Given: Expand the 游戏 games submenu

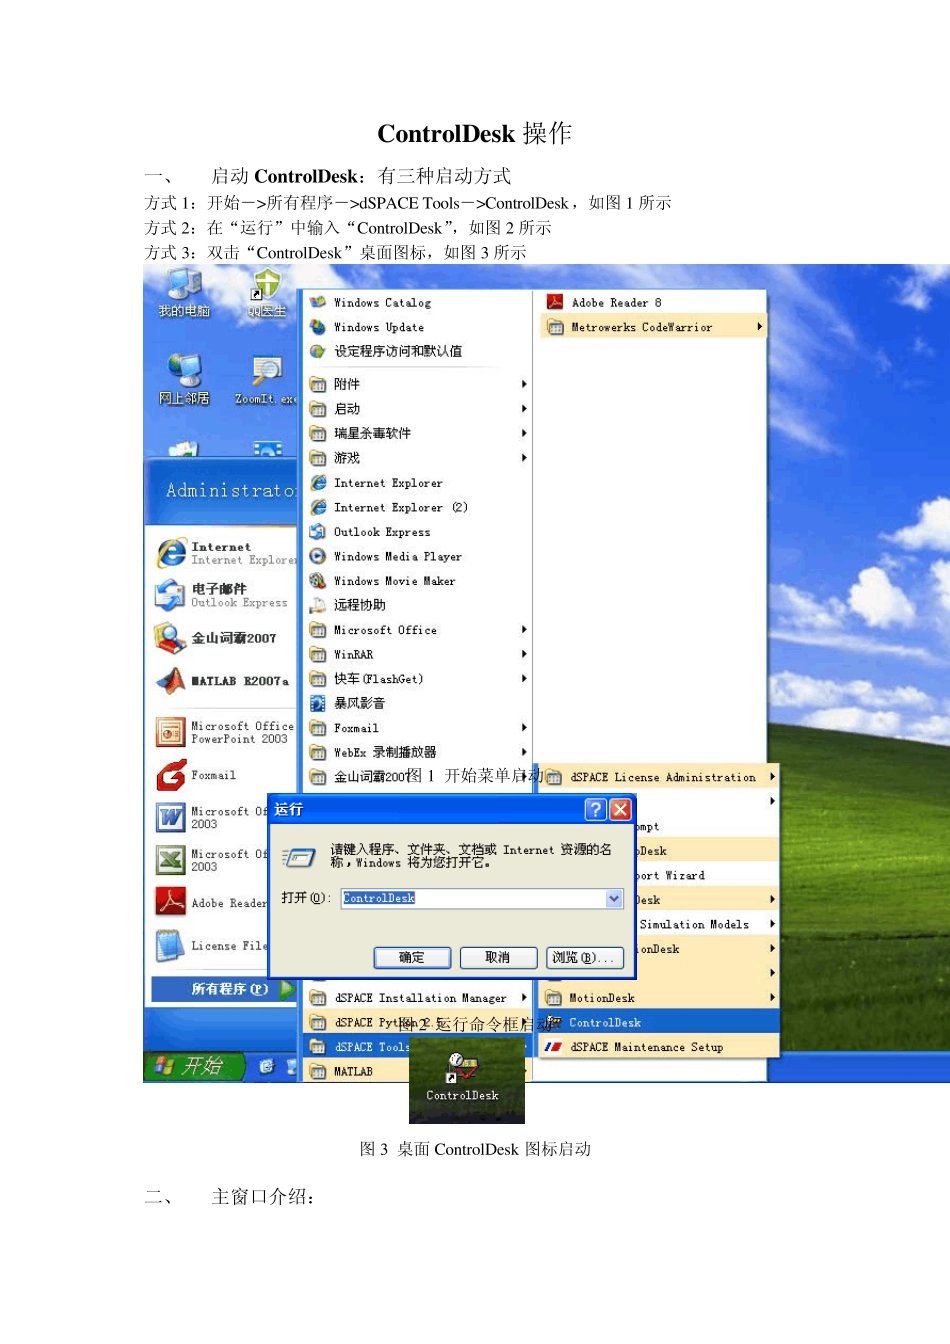Looking at the screenshot, I should (x=418, y=458).
